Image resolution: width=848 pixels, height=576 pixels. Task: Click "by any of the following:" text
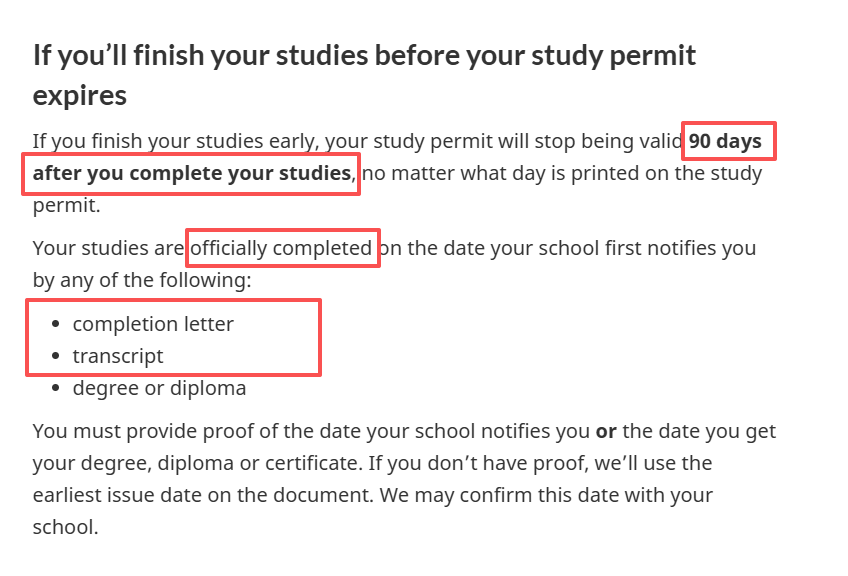(142, 280)
